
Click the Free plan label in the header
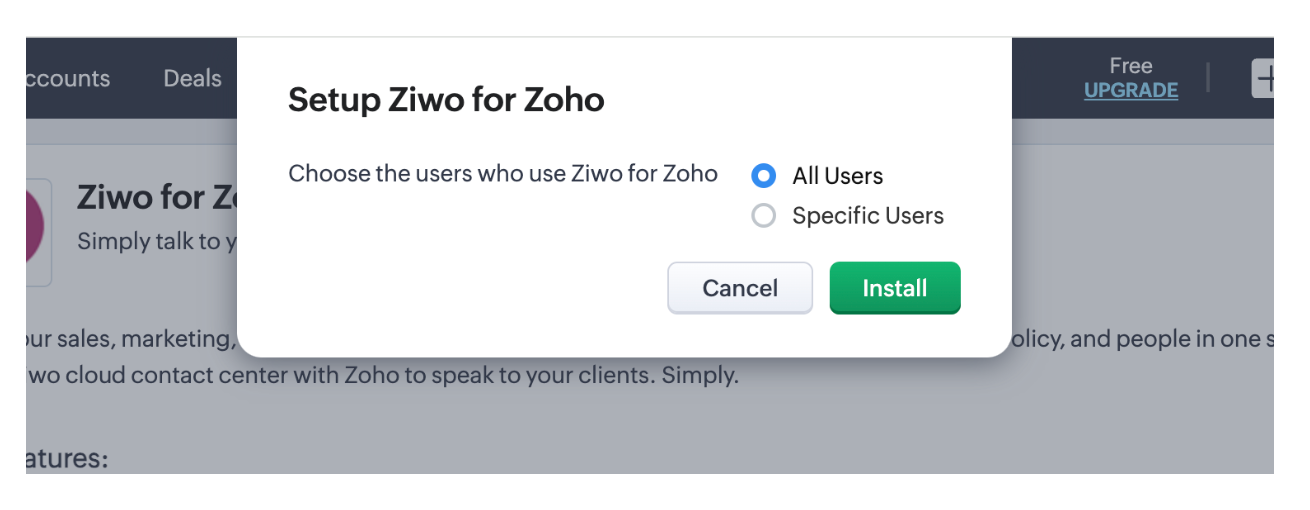click(1131, 66)
